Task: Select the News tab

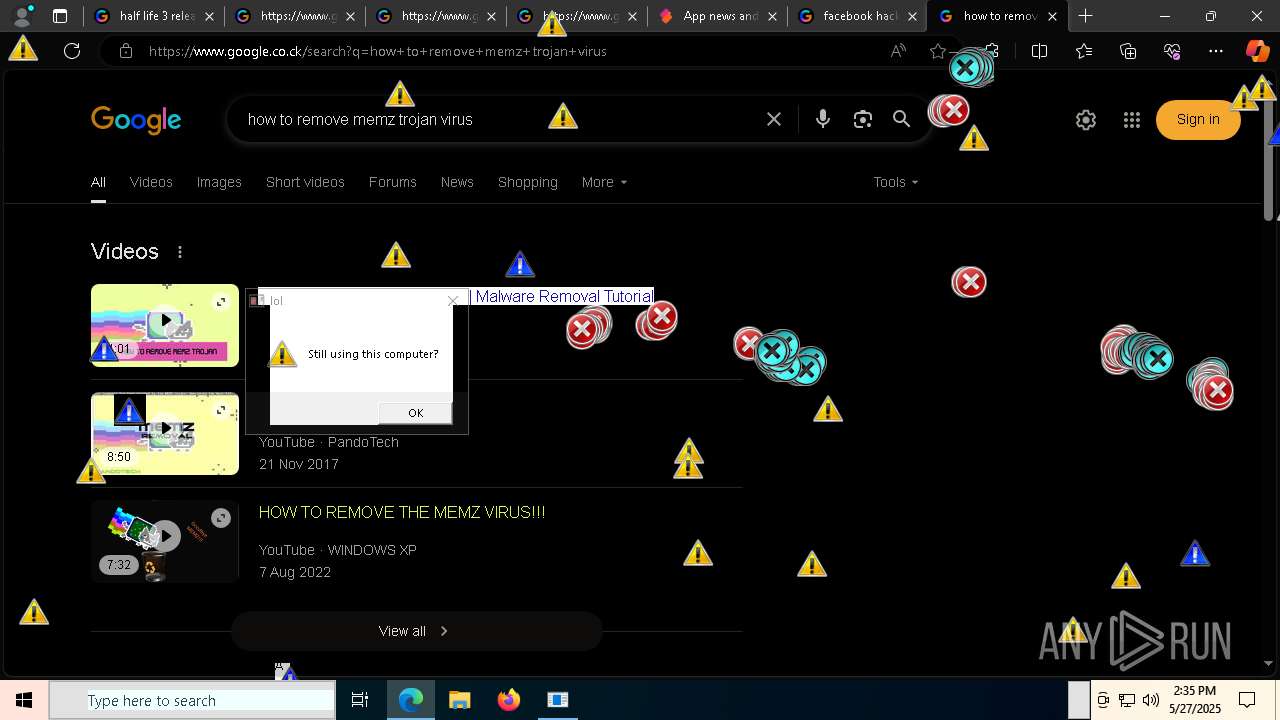Action: [x=457, y=182]
